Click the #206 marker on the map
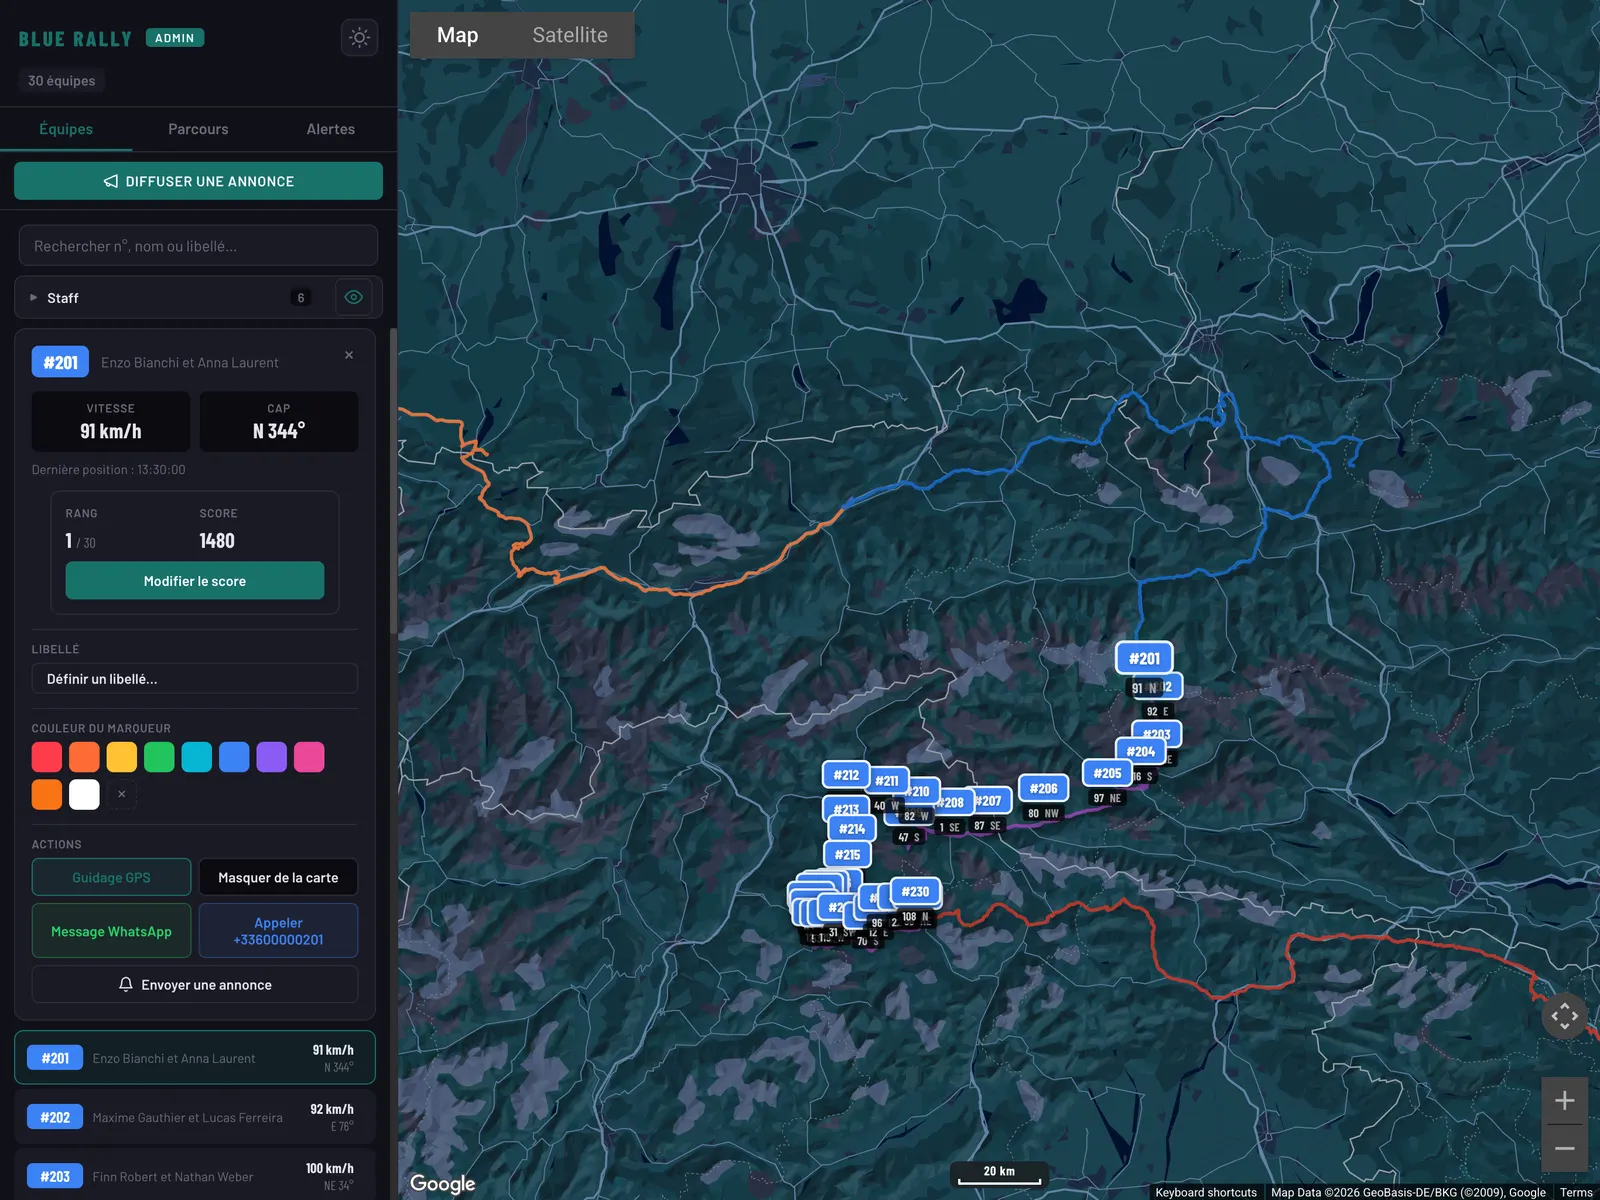 [1043, 788]
